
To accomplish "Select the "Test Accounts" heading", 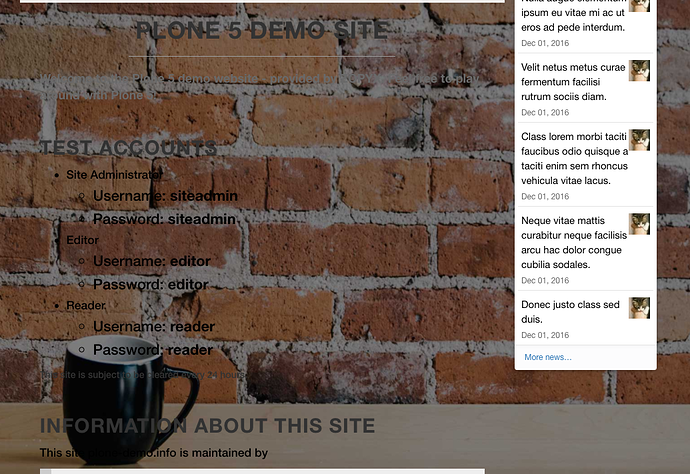I will click(x=128, y=148).
